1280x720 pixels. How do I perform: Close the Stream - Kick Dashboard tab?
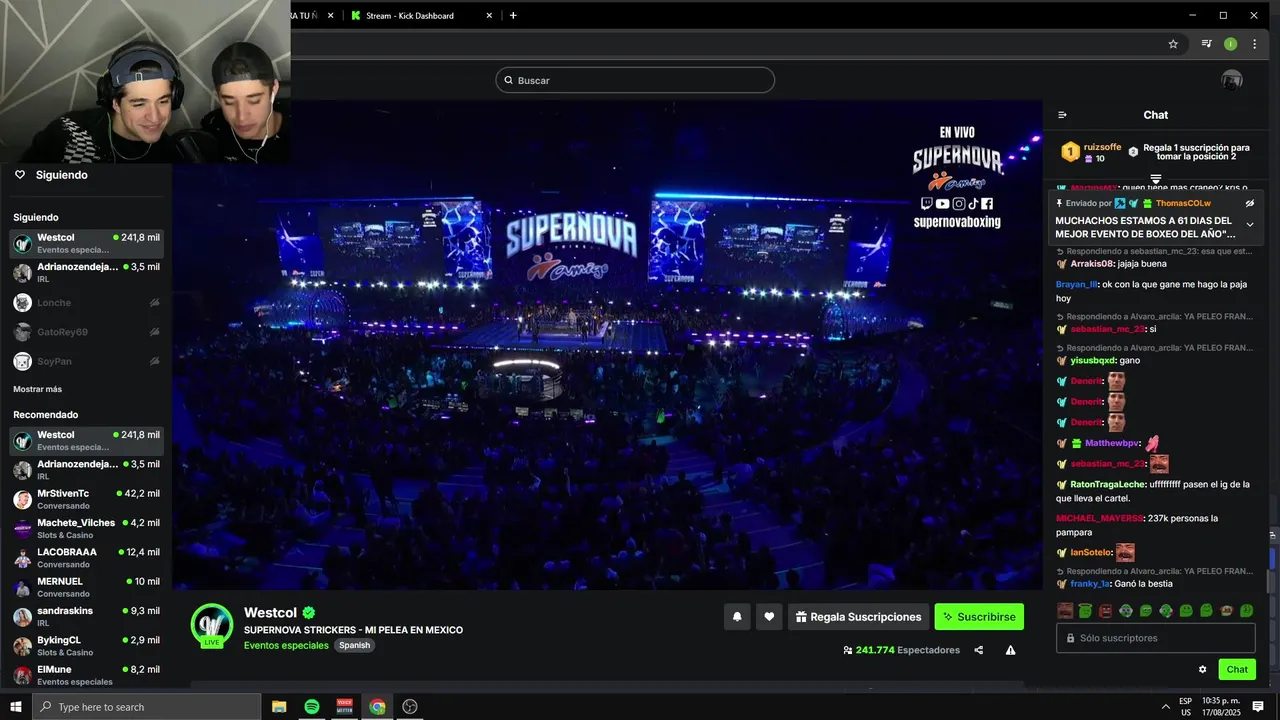489,15
